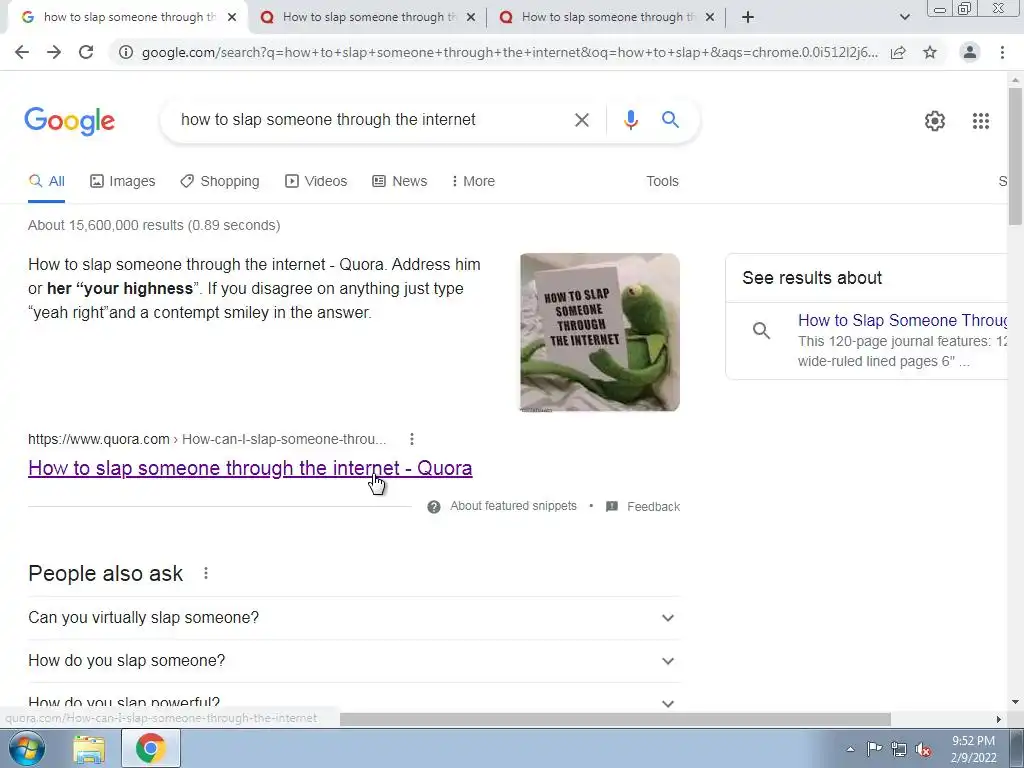Reload the current page
The height and width of the screenshot is (768, 1024).
[86, 52]
